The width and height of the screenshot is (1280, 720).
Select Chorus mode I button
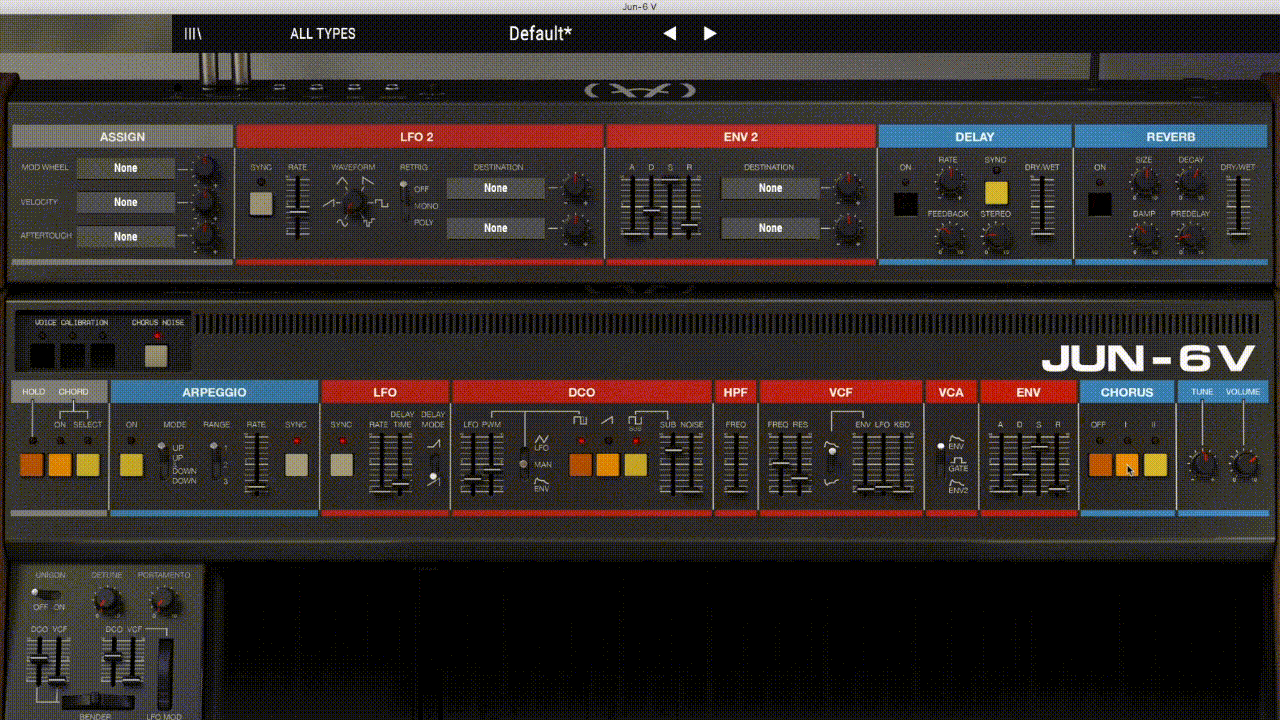pyautogui.click(x=1128, y=465)
